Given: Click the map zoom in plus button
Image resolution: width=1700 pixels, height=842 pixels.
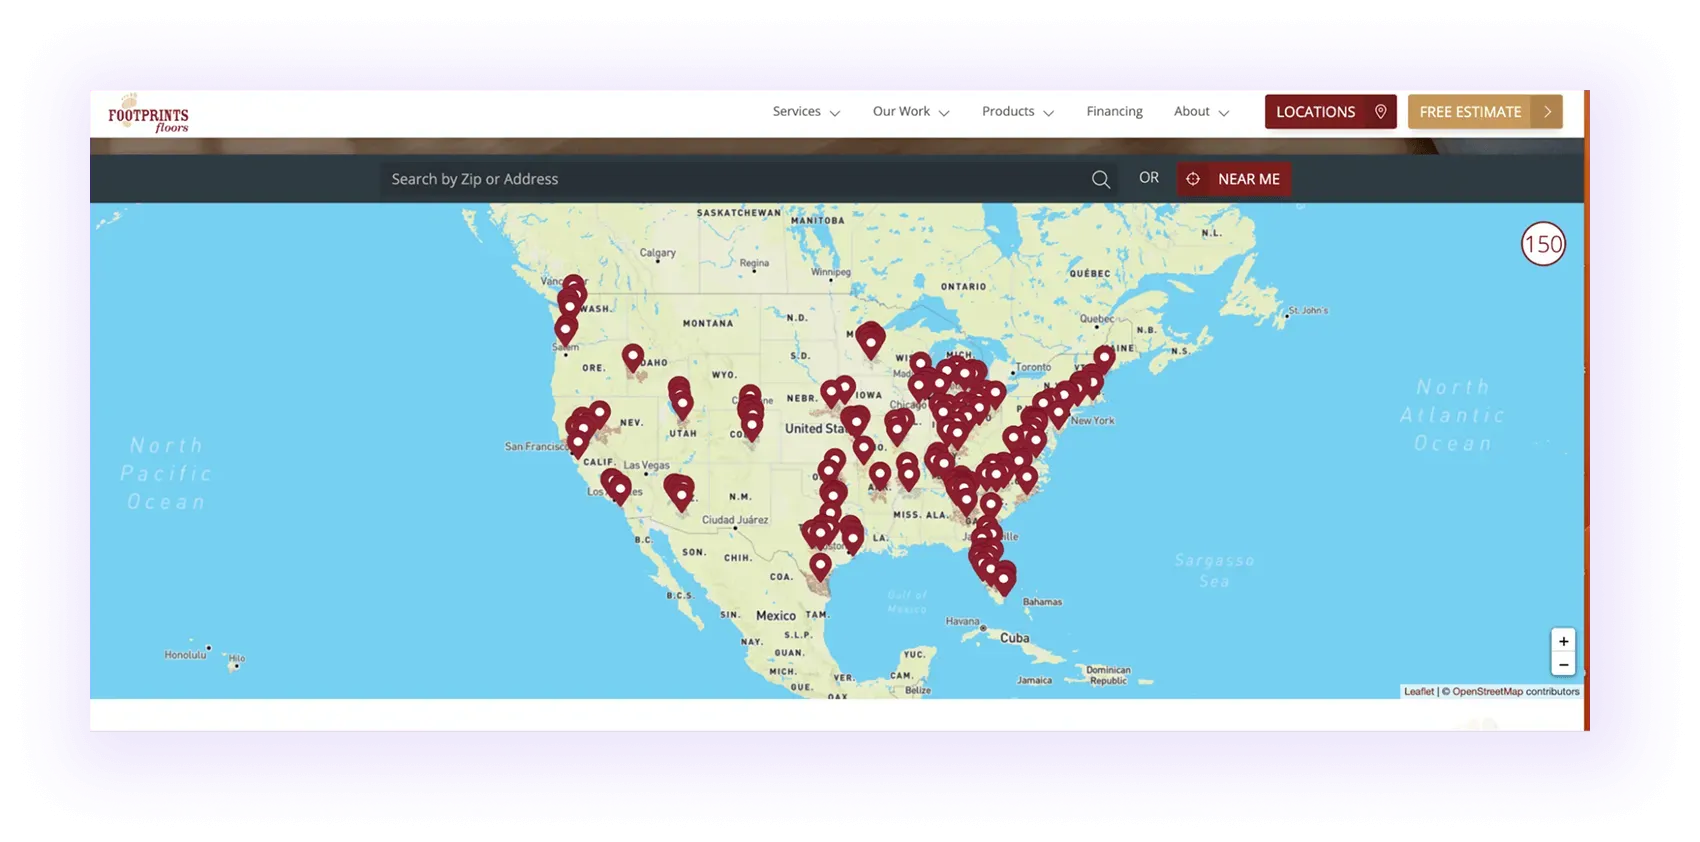Looking at the screenshot, I should (1563, 641).
